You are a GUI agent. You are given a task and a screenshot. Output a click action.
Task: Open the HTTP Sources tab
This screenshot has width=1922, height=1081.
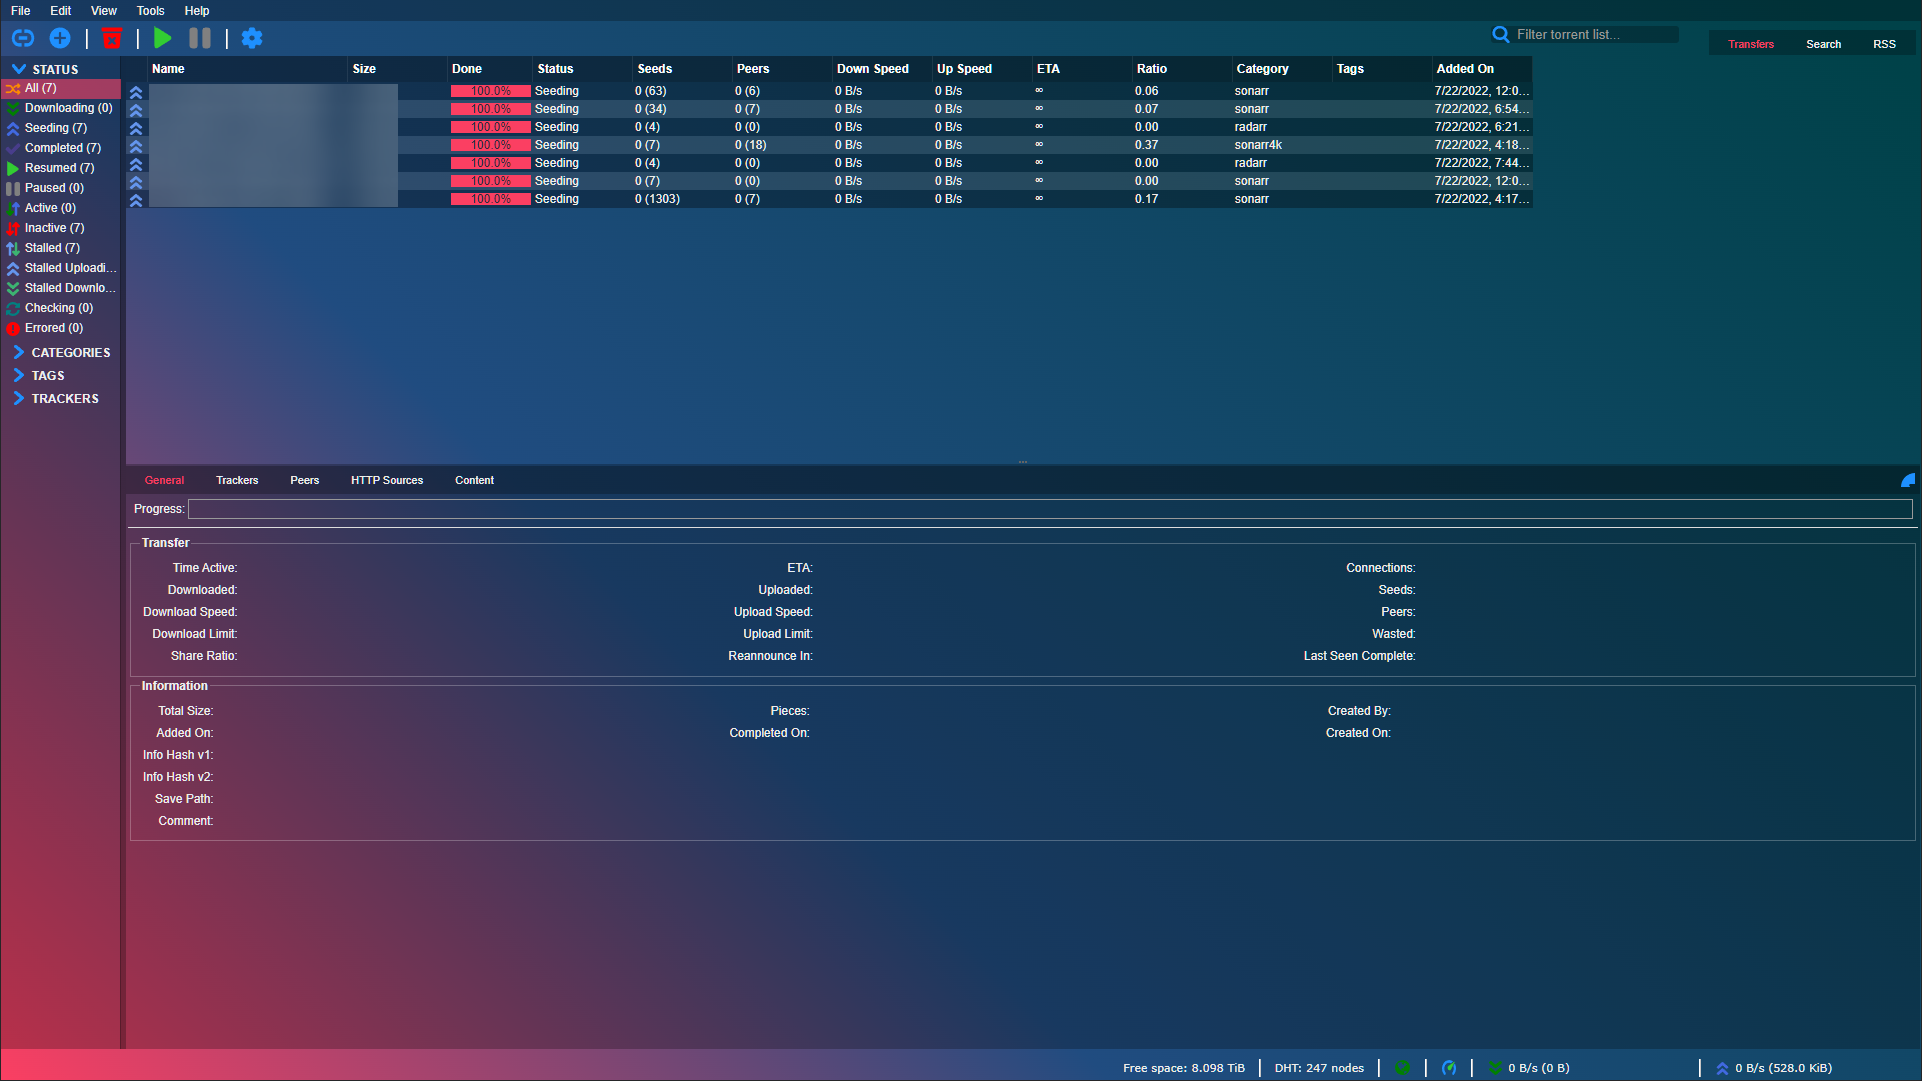click(x=387, y=480)
